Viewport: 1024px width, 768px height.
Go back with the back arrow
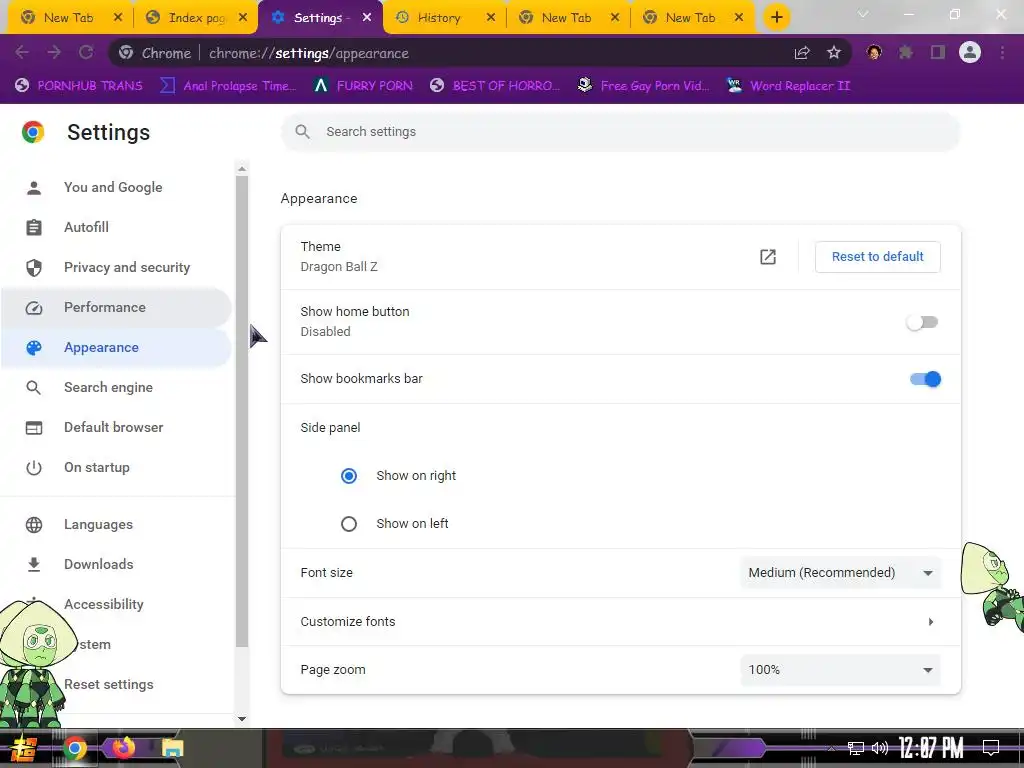(x=22, y=52)
